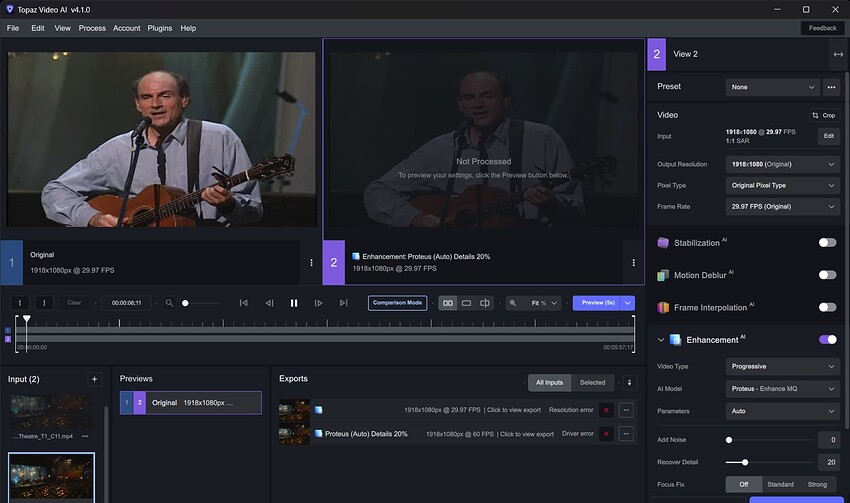
Task: Open the Output Resolution dropdown
Action: coord(782,164)
